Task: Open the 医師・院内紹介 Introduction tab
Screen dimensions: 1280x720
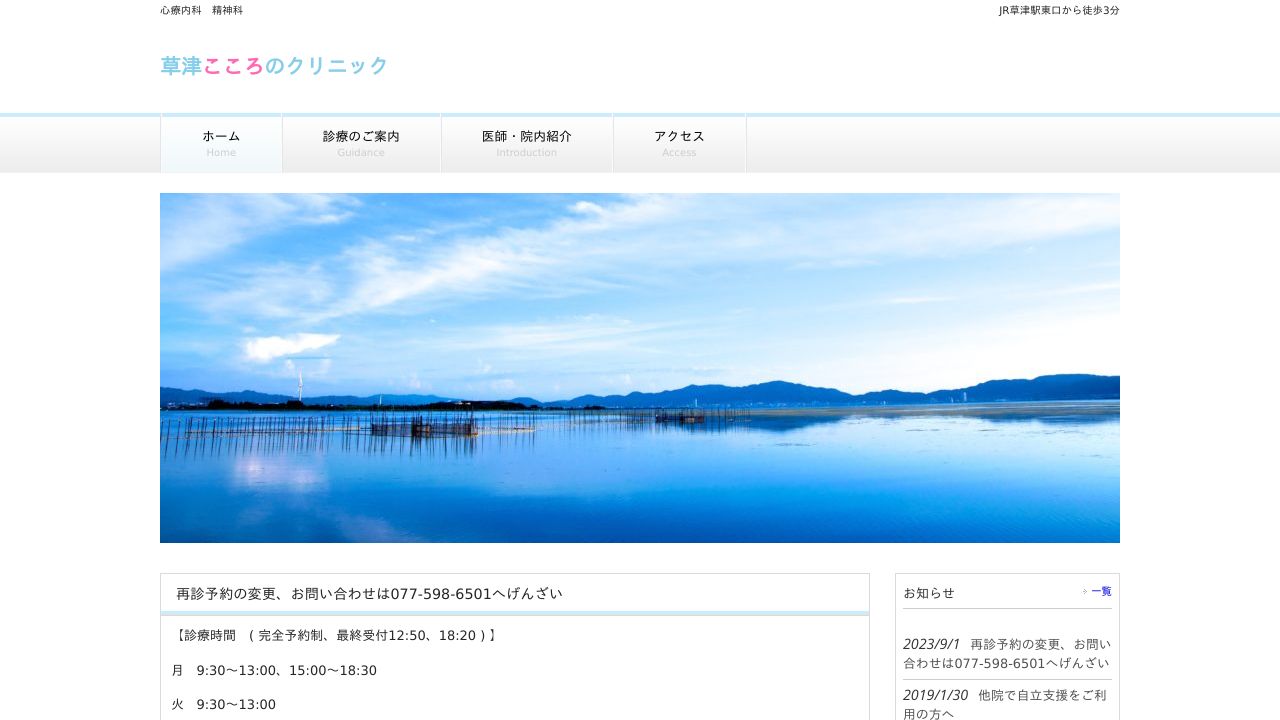Action: coord(526,143)
